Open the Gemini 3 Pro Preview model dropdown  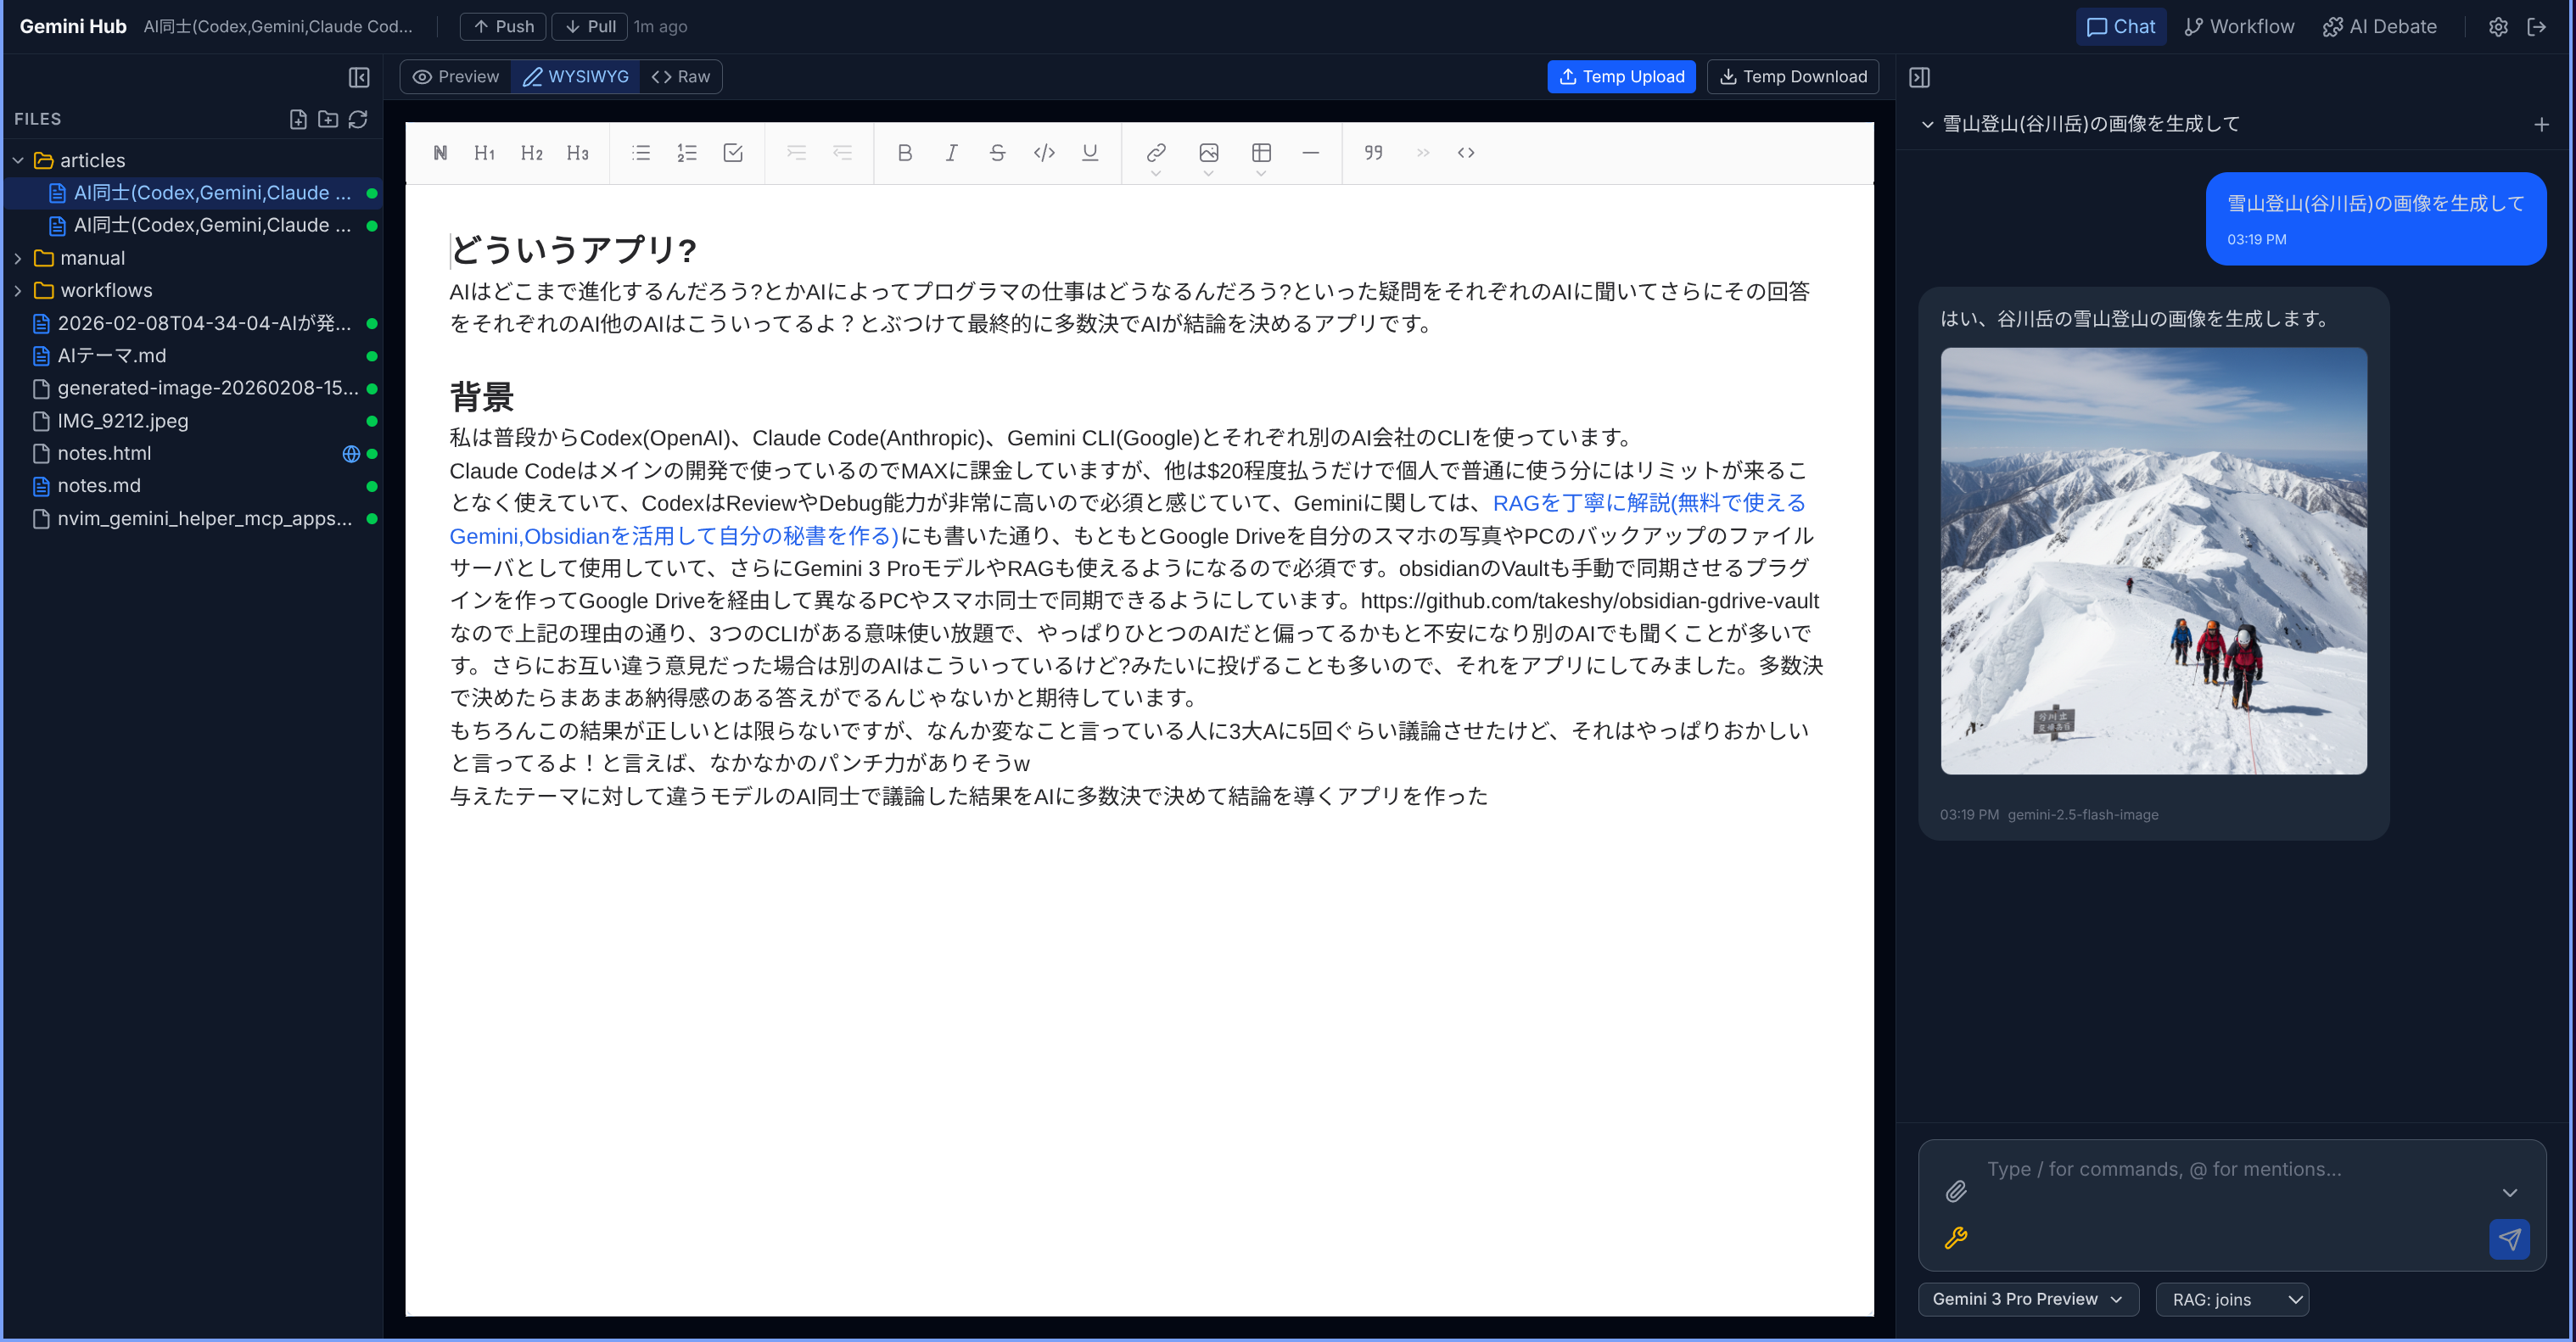pyautogui.click(x=2027, y=1298)
